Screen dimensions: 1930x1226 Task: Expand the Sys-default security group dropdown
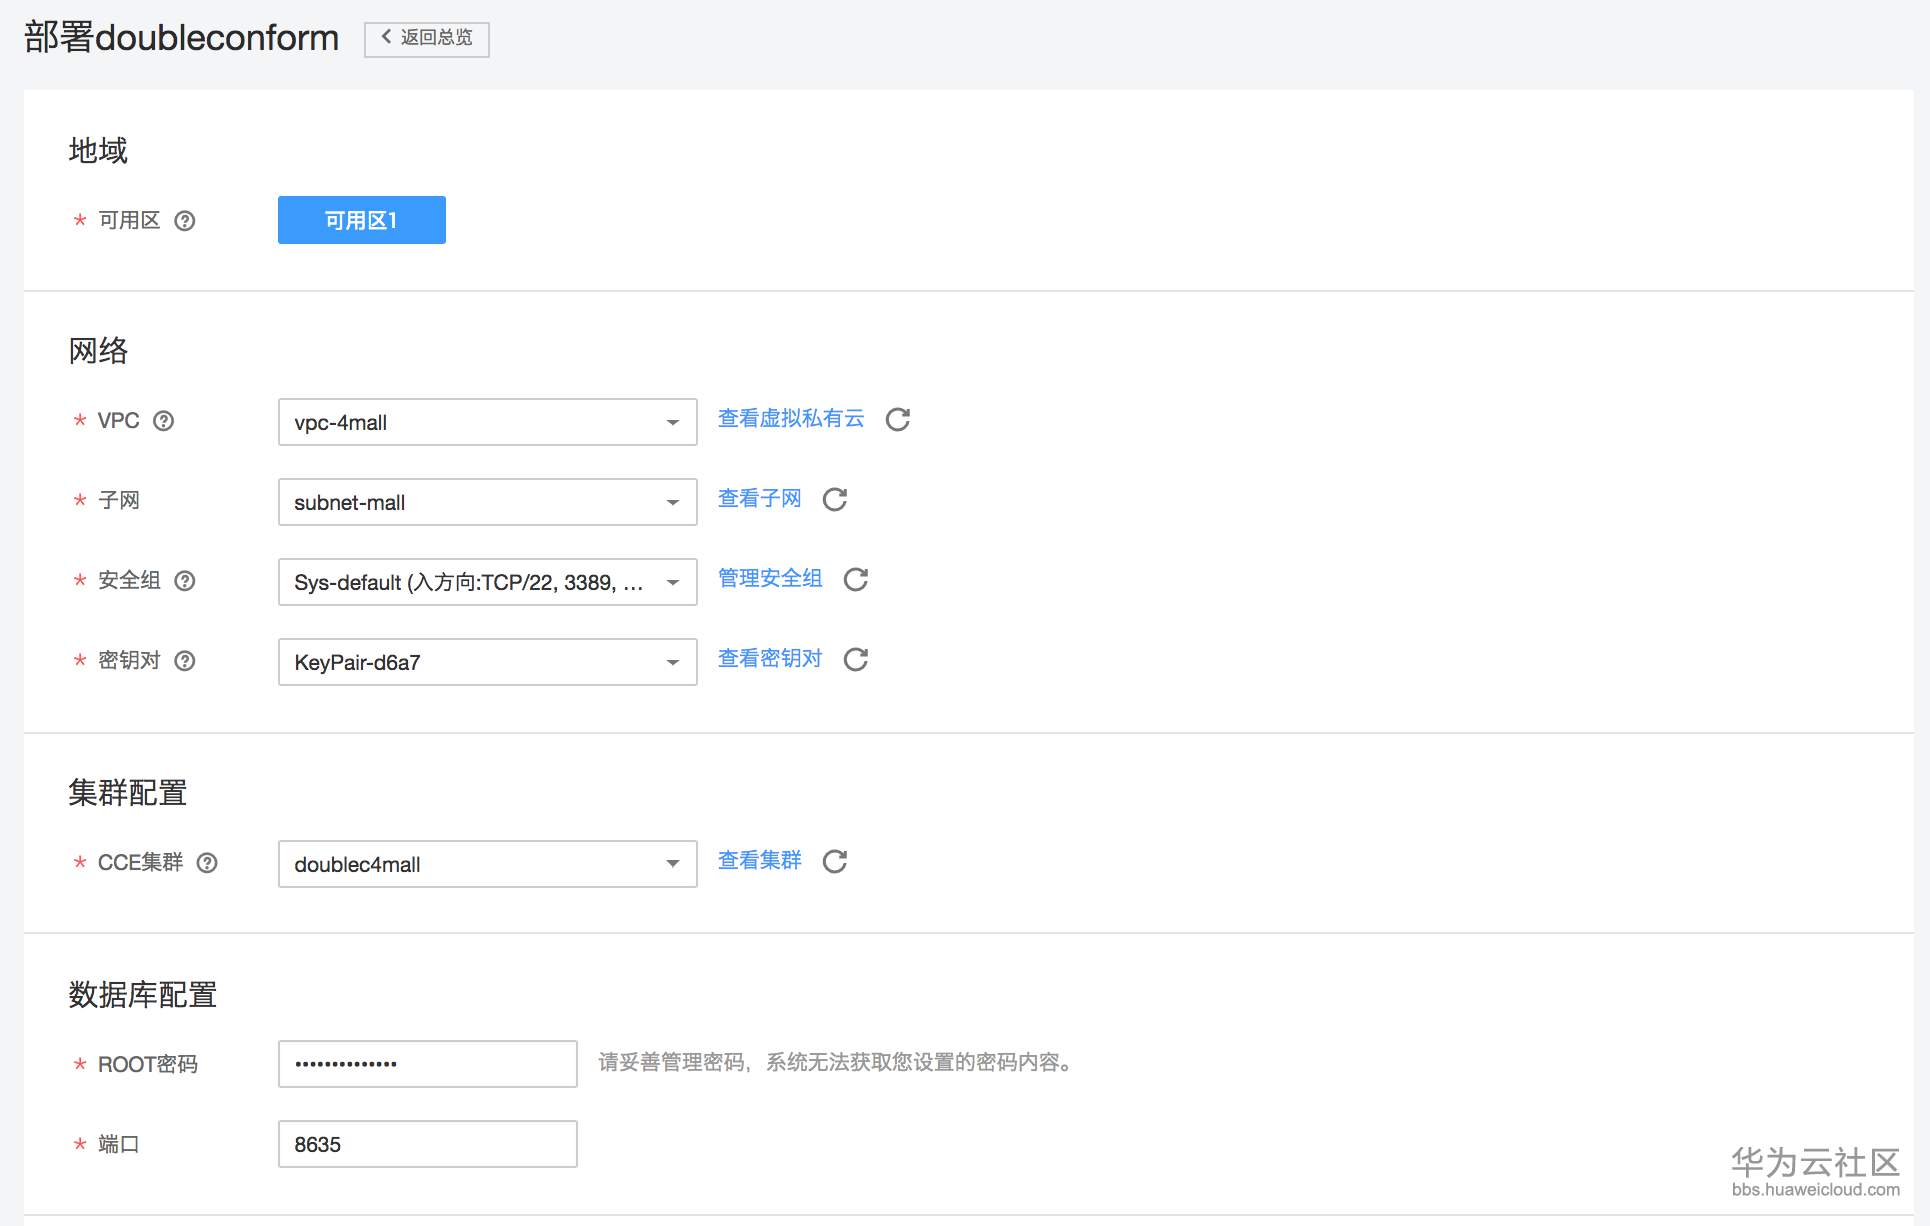click(487, 582)
